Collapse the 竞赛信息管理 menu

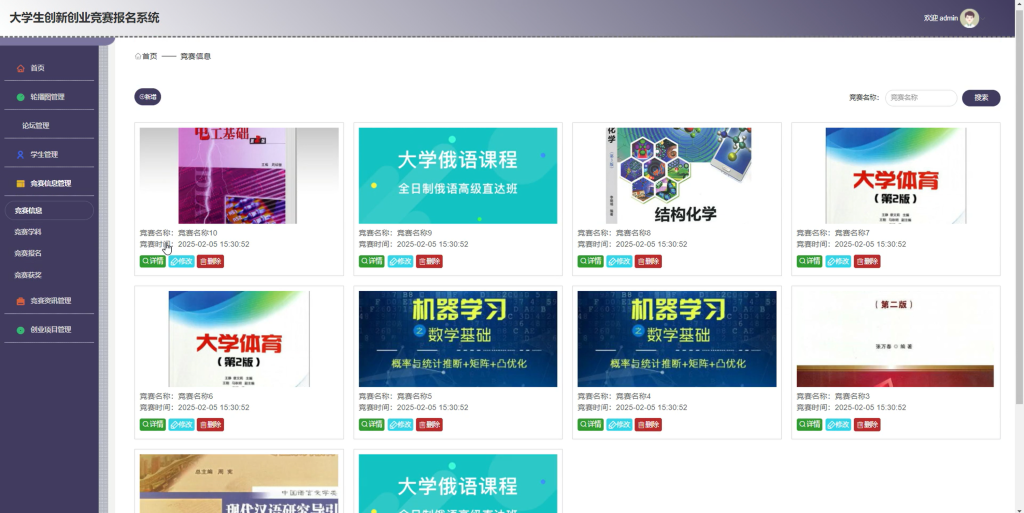49,183
